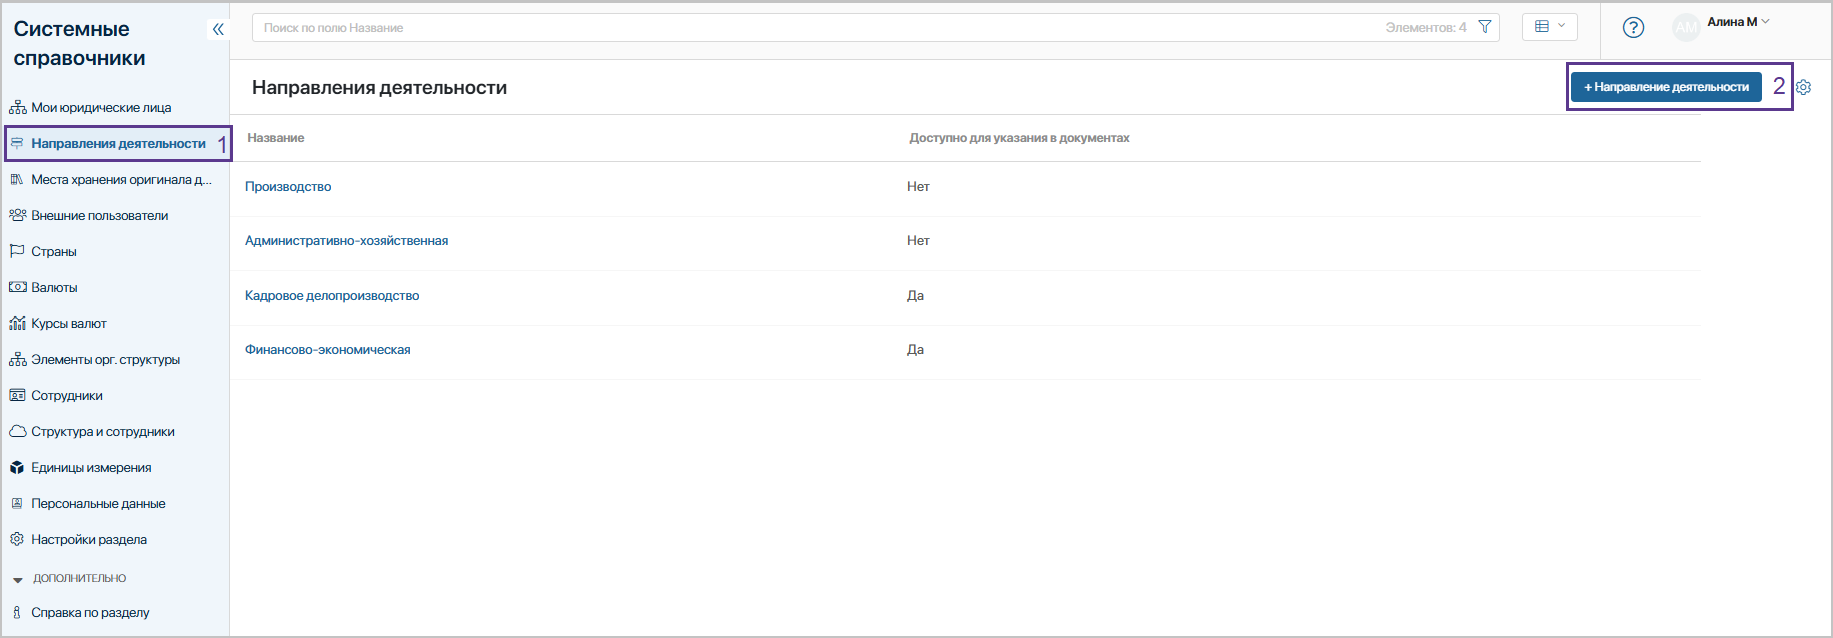Screen dimensions: 1833x638
Task: Go to Сотрудники in sidebar
Action: (x=66, y=396)
